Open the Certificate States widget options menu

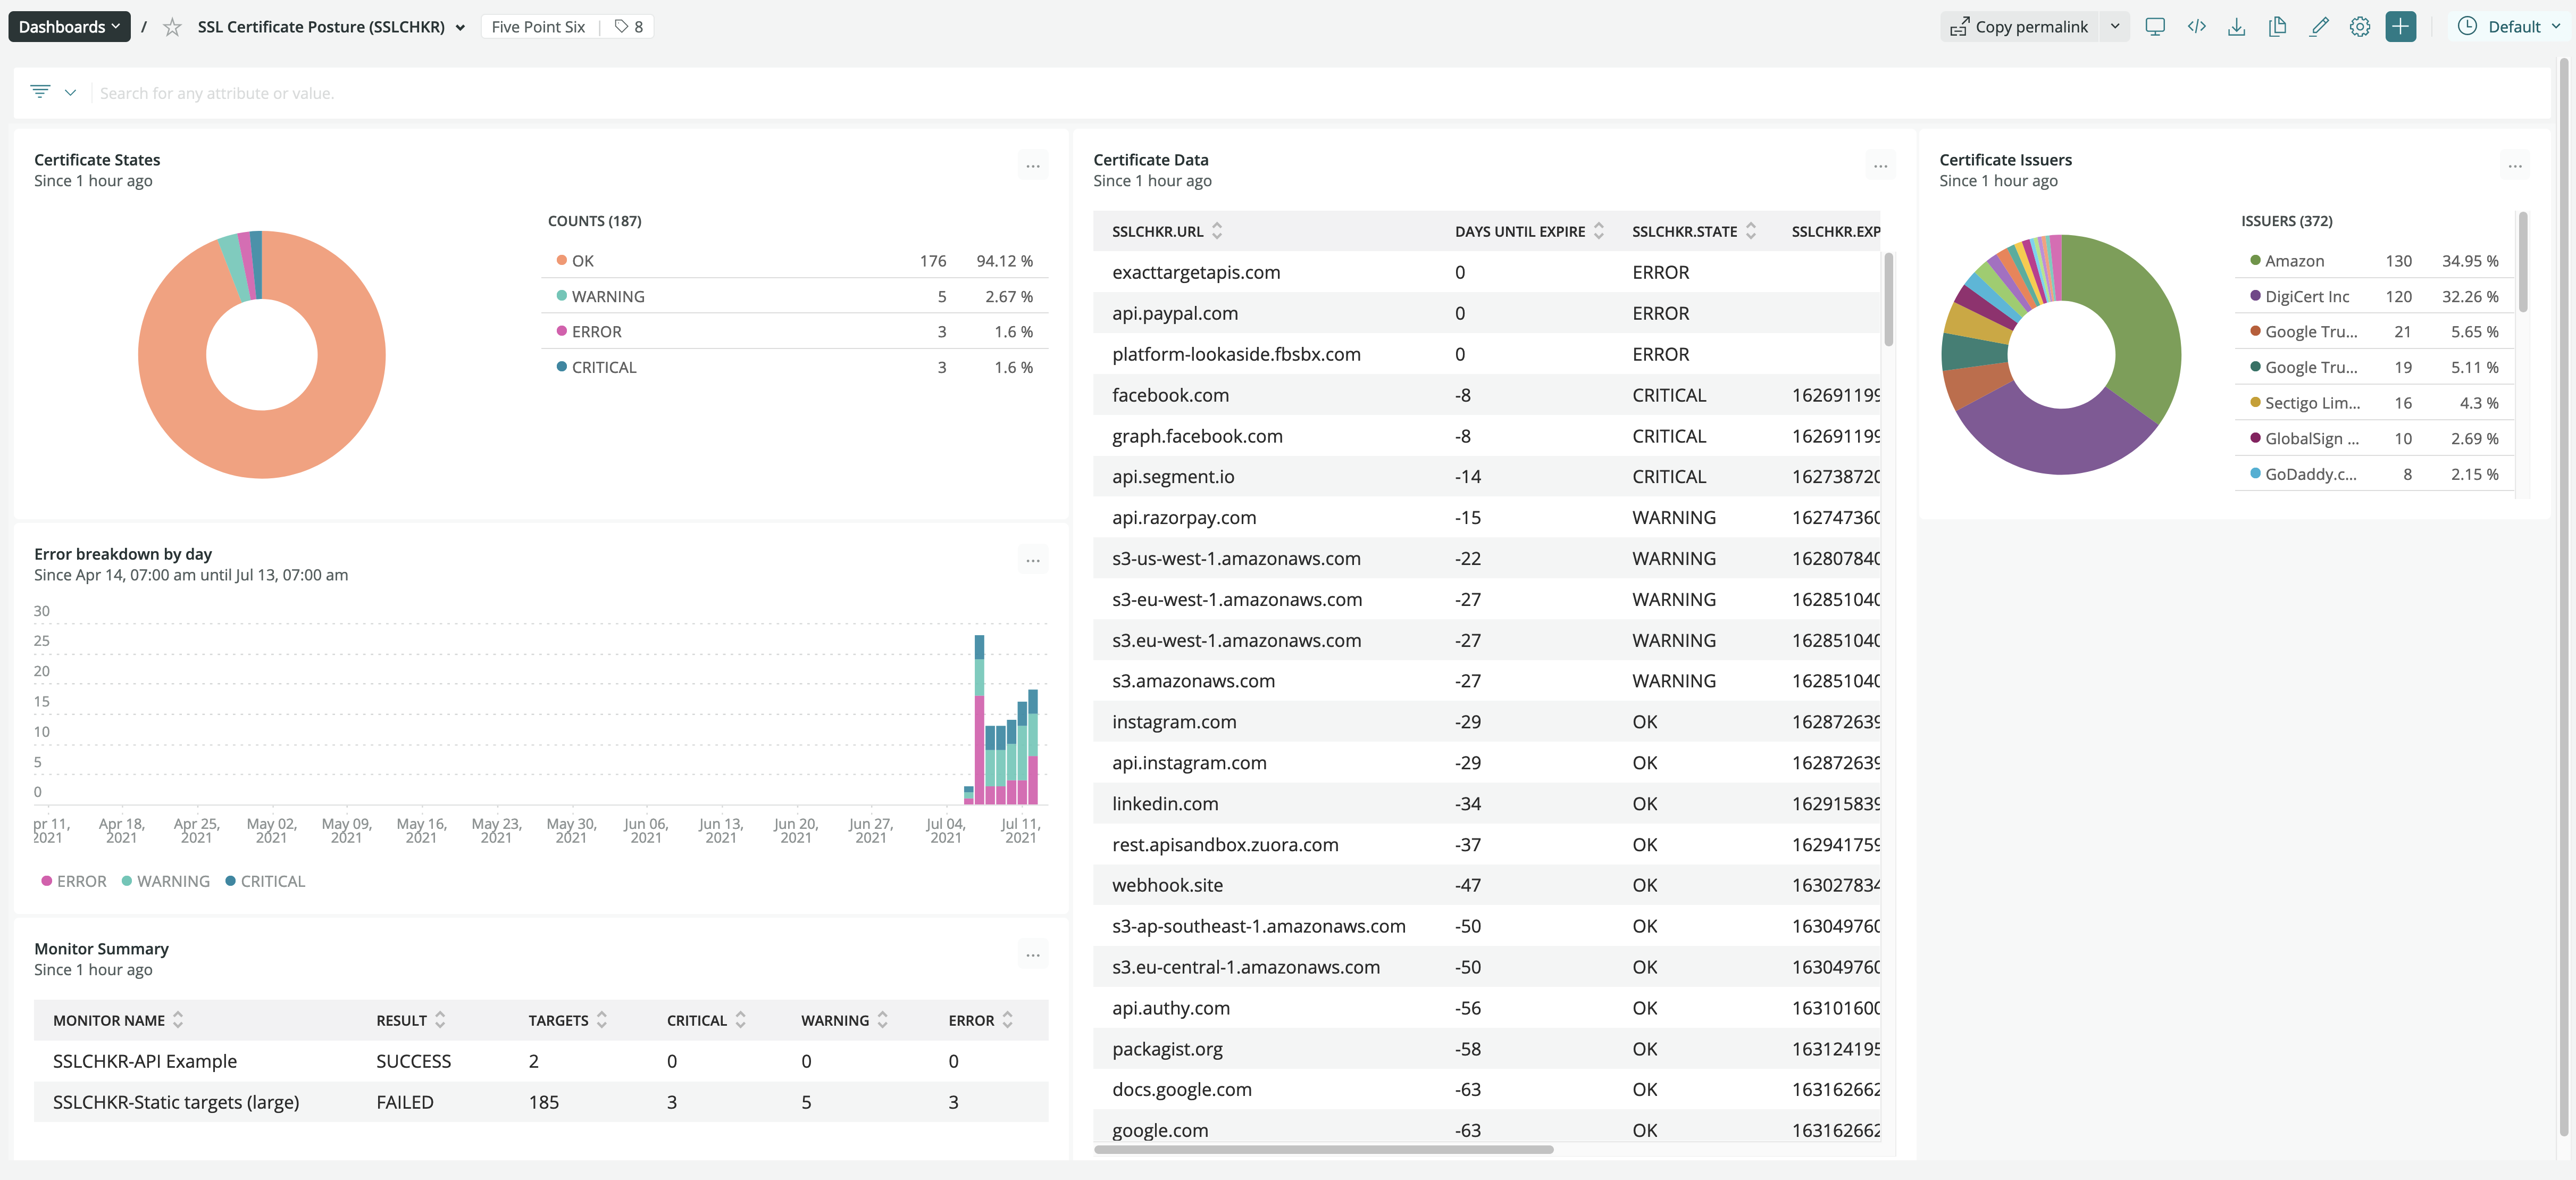pyautogui.click(x=1033, y=166)
